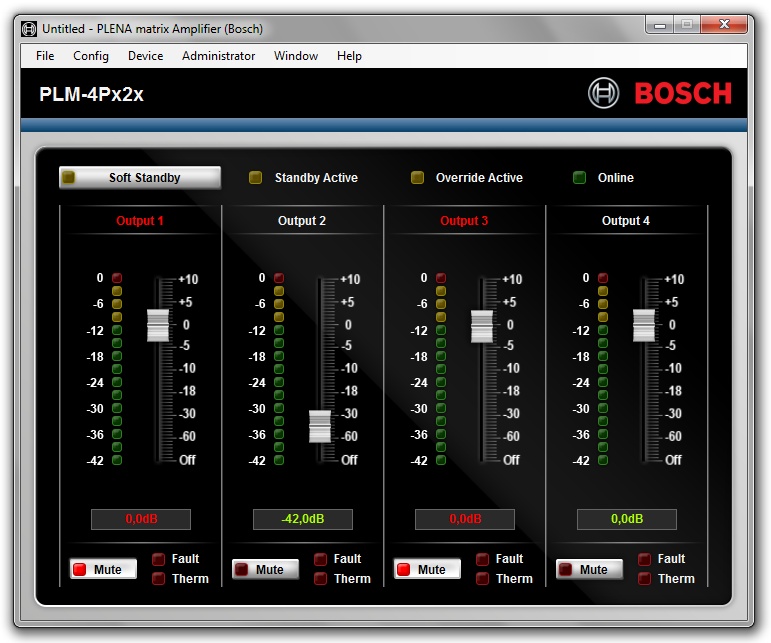Image resolution: width=771 pixels, height=643 pixels.
Task: Click the Output 2 -12 meter LED
Action: click(x=279, y=330)
